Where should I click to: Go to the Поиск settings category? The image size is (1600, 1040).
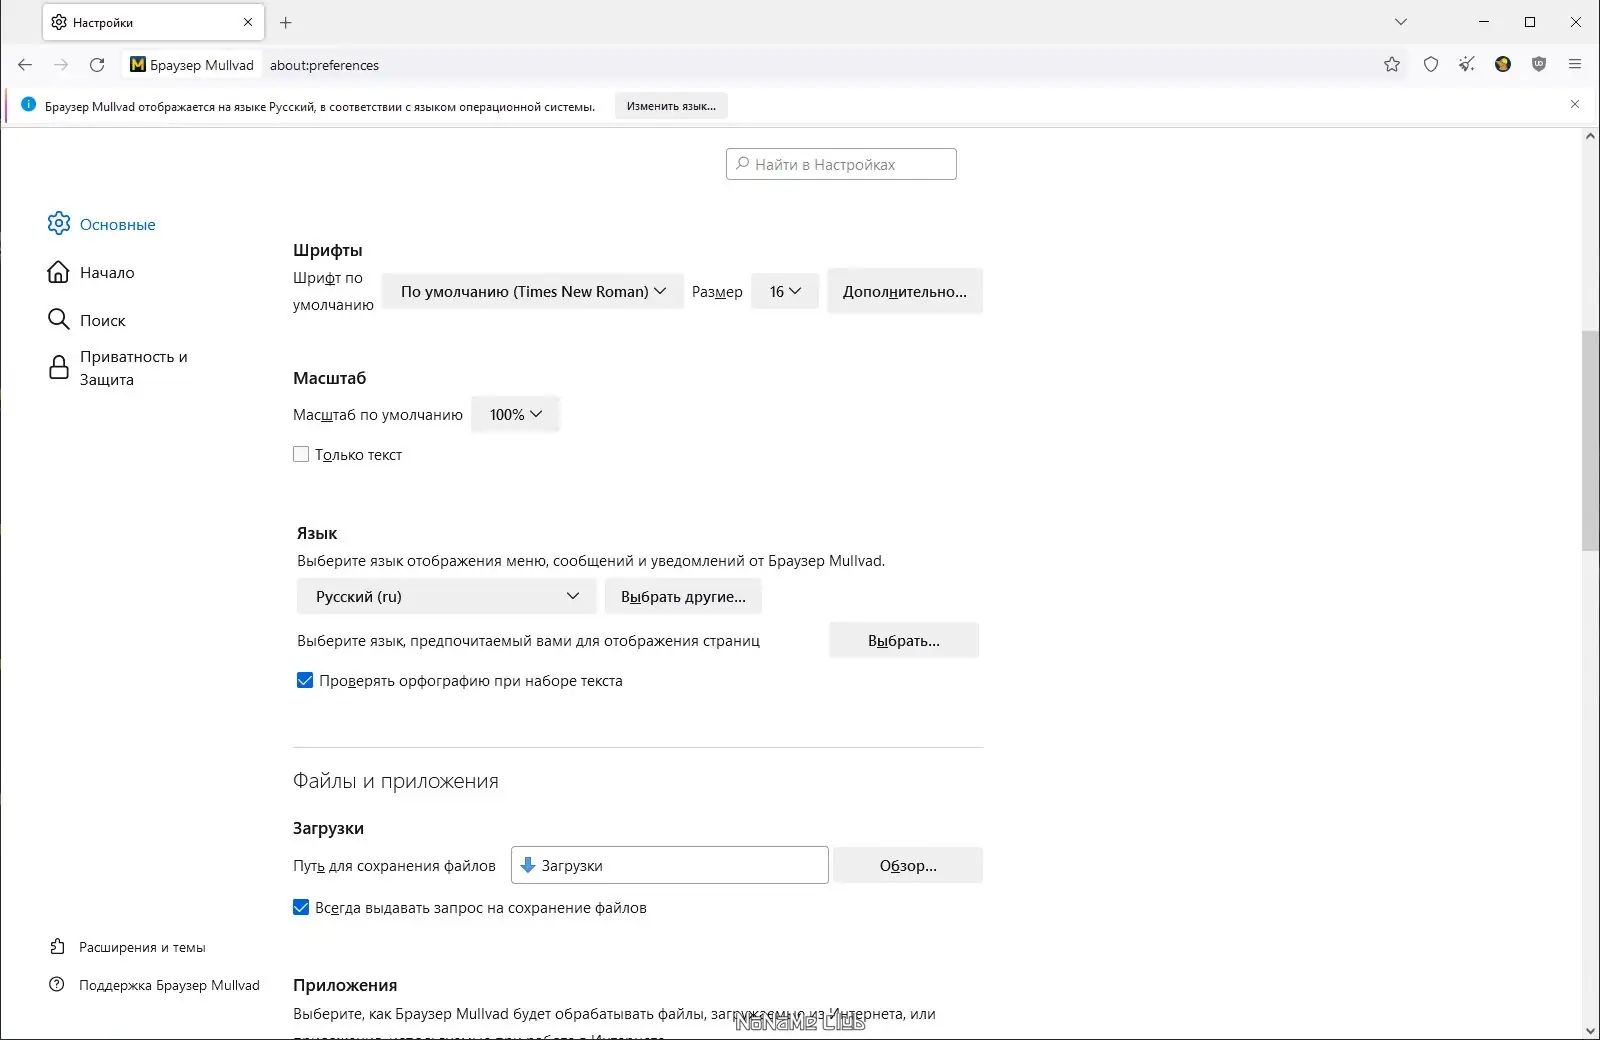pos(87,320)
